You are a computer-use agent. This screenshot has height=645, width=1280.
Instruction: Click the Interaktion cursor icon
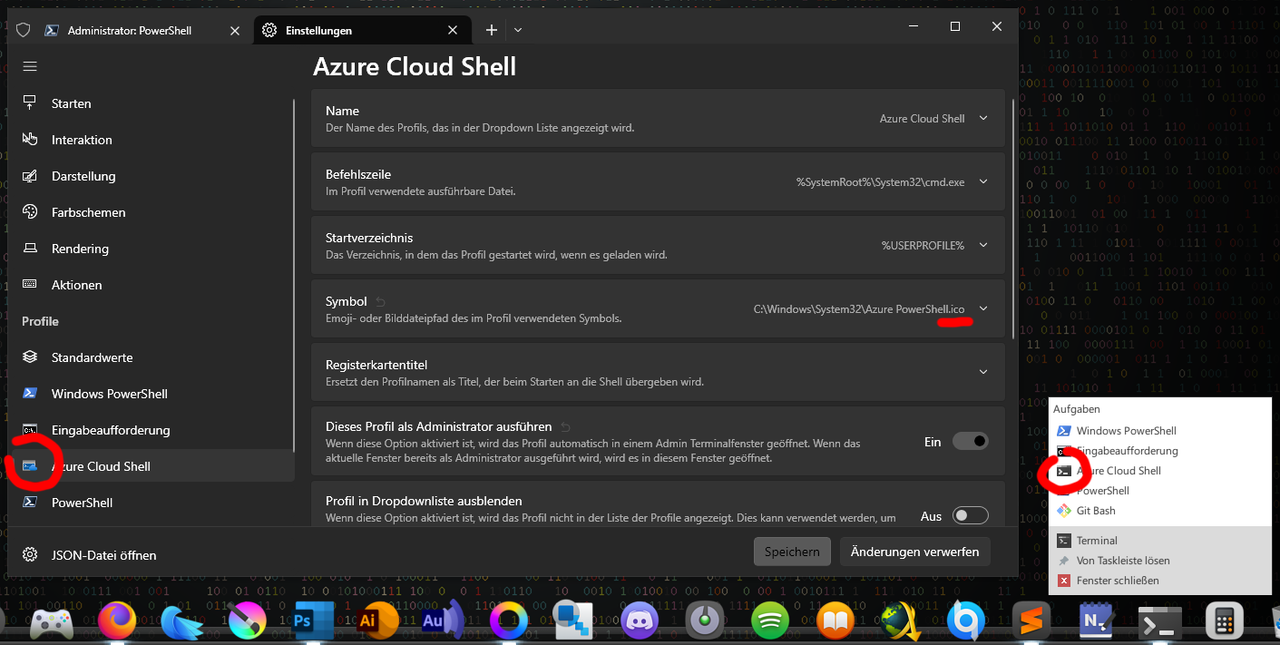click(30, 140)
